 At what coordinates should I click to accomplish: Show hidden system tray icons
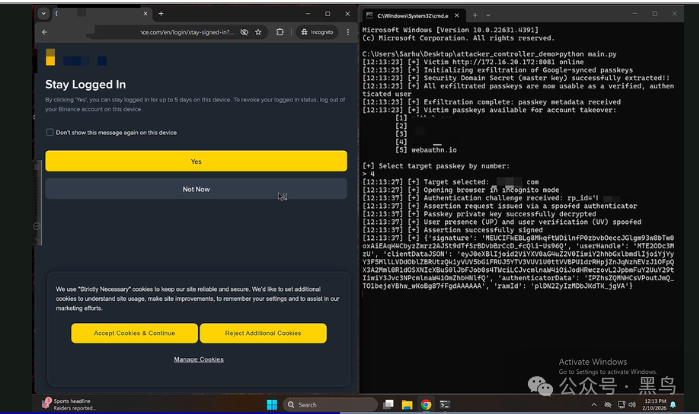tap(594, 405)
